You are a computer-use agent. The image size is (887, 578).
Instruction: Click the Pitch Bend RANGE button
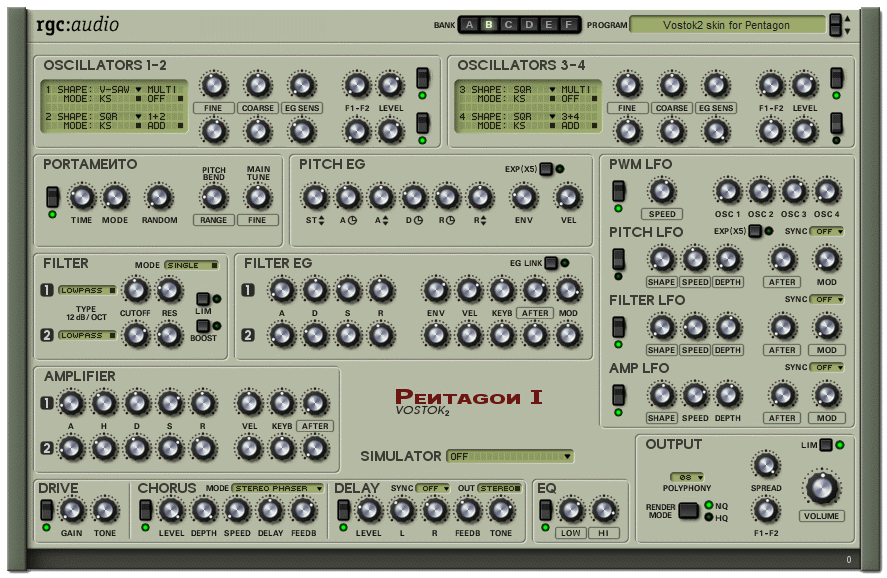(213, 220)
